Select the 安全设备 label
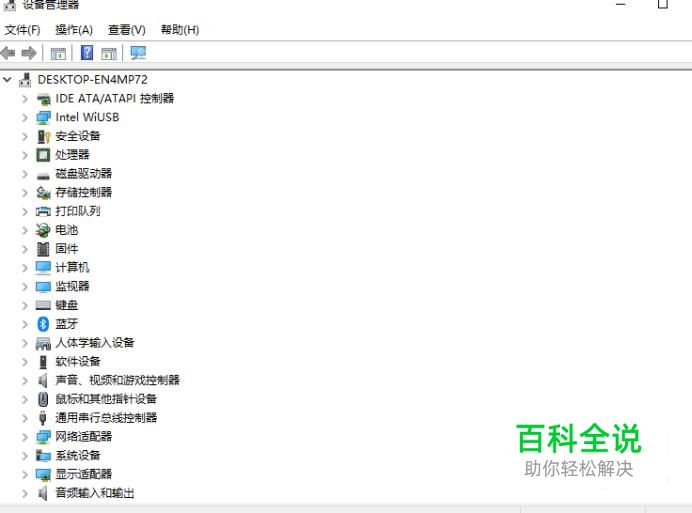The width and height of the screenshot is (692, 513). [78, 136]
